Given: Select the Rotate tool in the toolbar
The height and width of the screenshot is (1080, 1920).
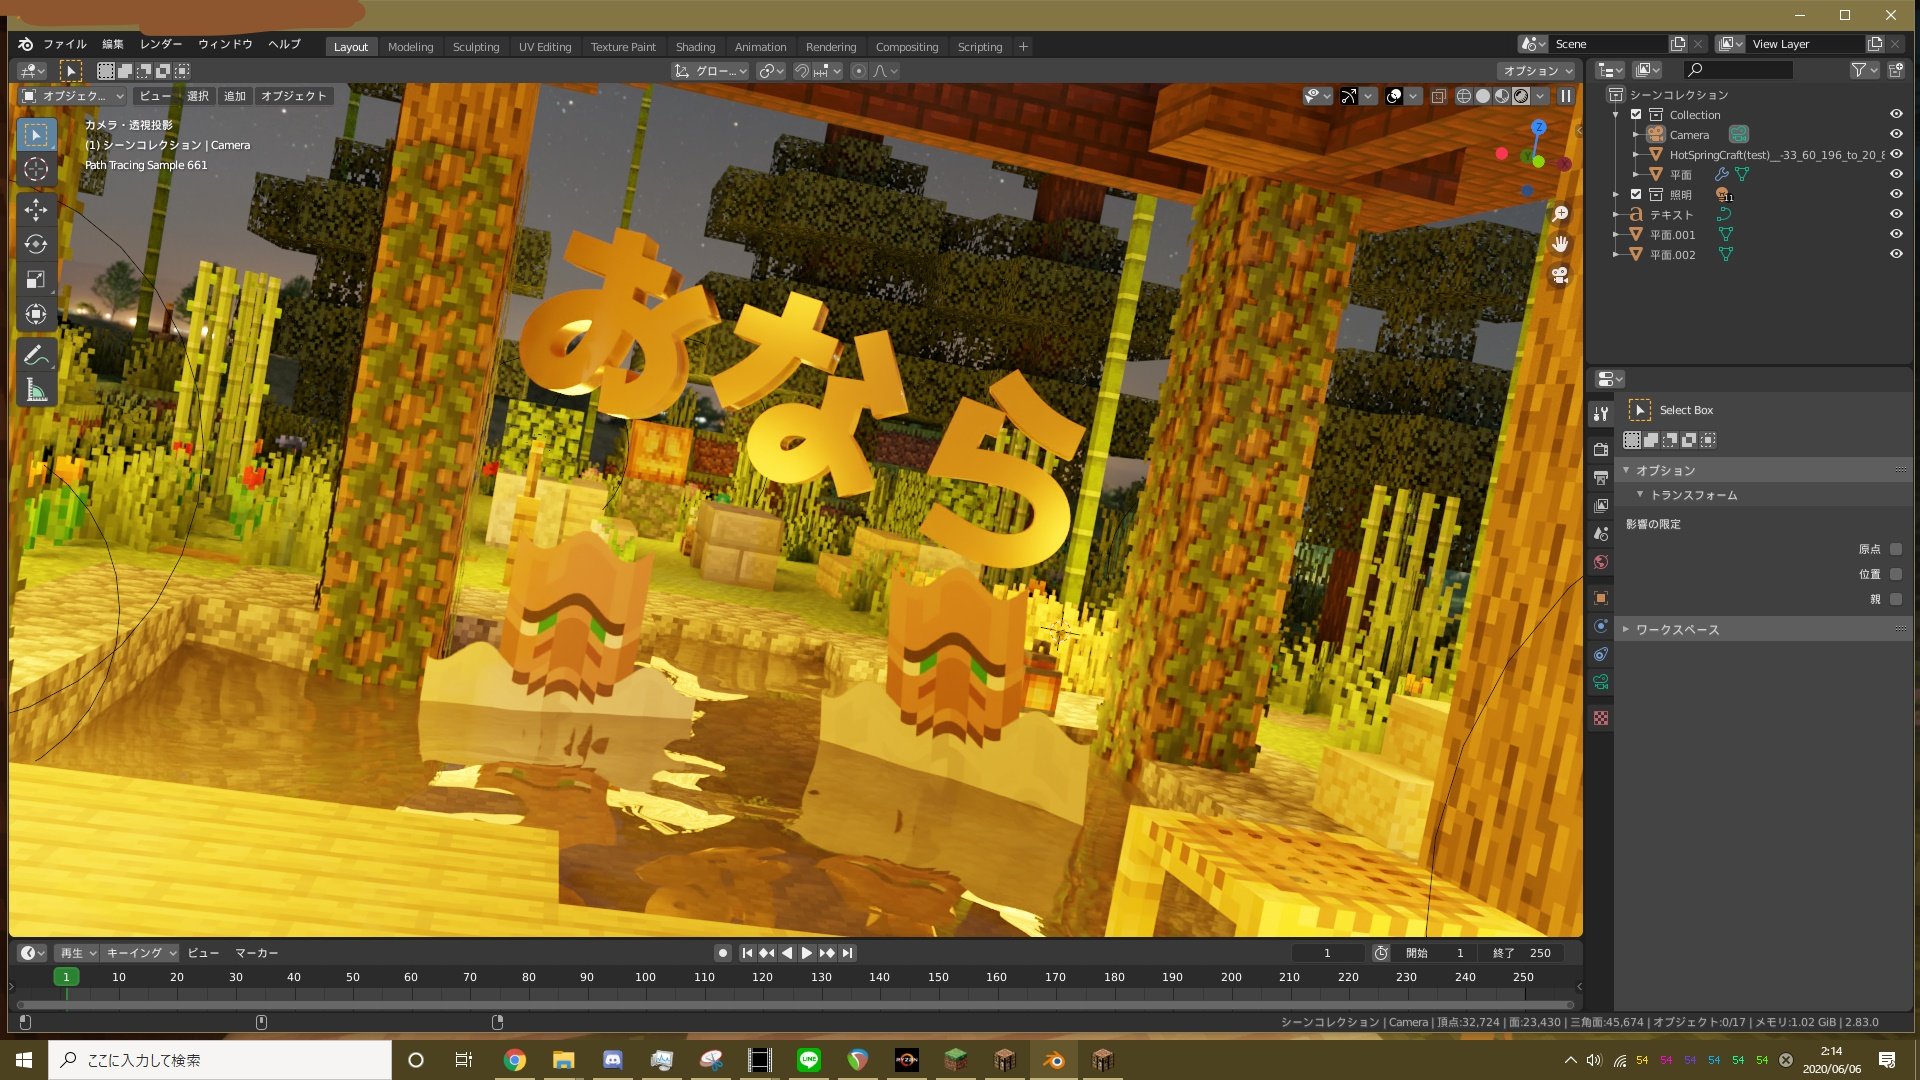Looking at the screenshot, I should click(36, 245).
